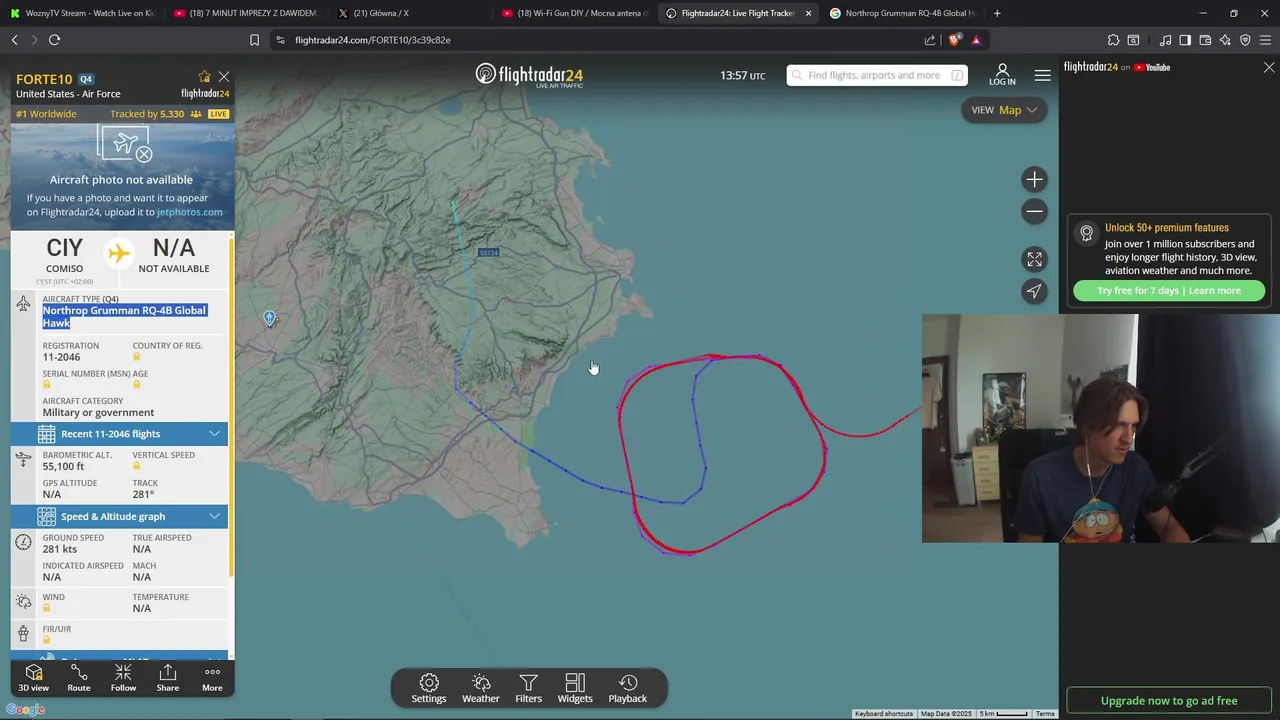Screen dimensions: 1280x720
Task: Open the Leo AI sparkle icon
Action: [x=1225, y=40]
